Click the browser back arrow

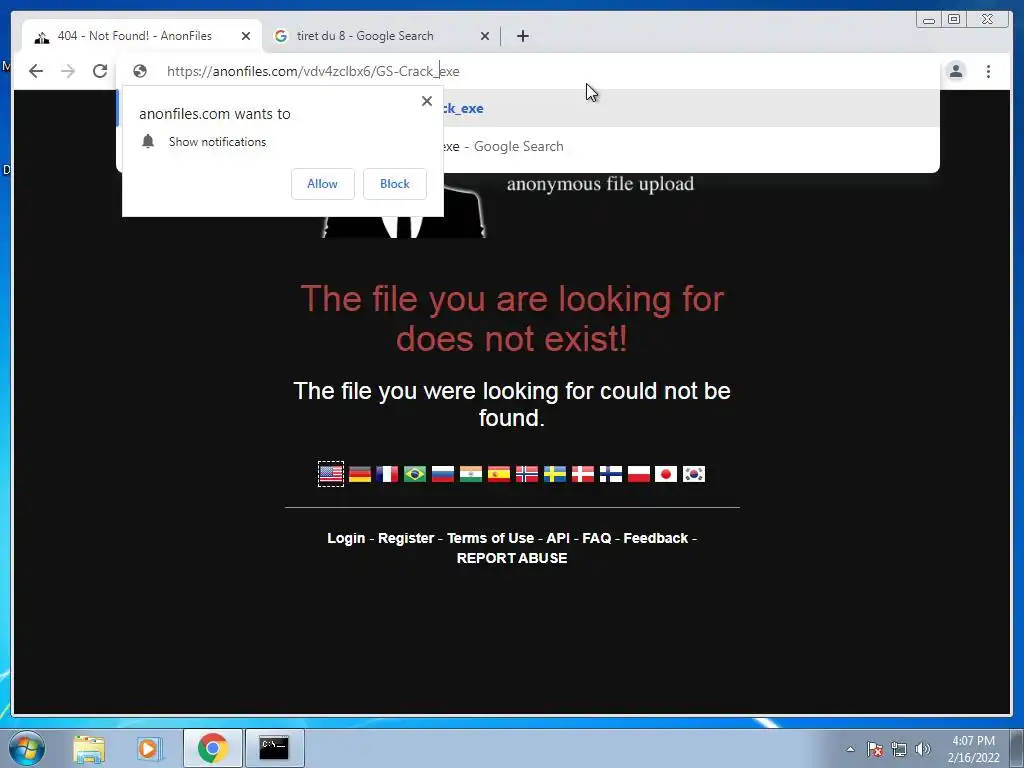(x=36, y=71)
